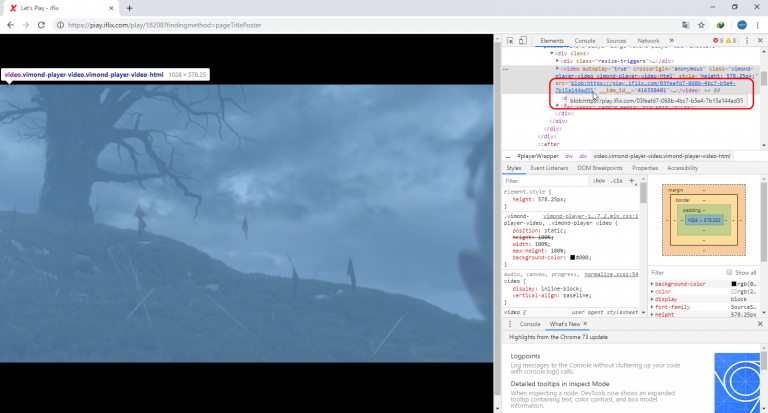The width and height of the screenshot is (768, 413).
Task: Expand the computed font-family property
Action: coord(652,307)
